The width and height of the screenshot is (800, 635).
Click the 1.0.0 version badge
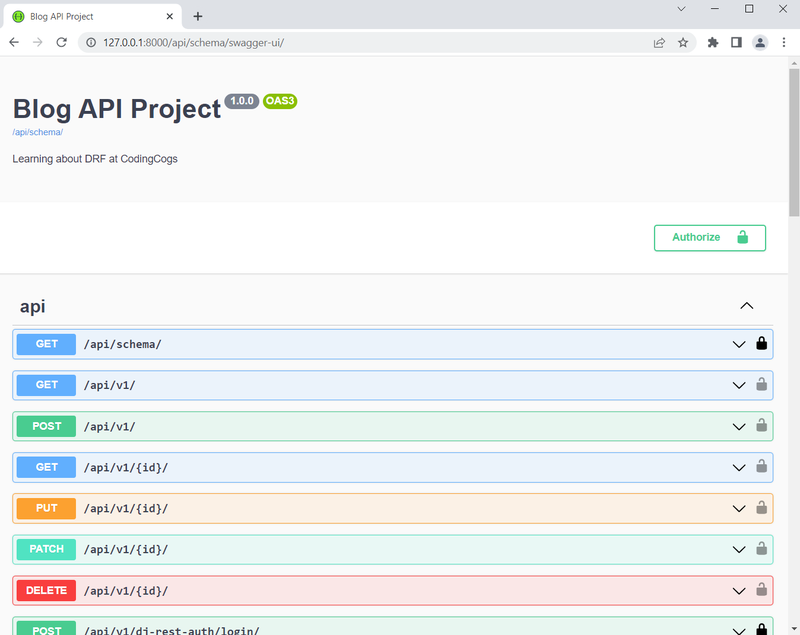click(x=242, y=101)
